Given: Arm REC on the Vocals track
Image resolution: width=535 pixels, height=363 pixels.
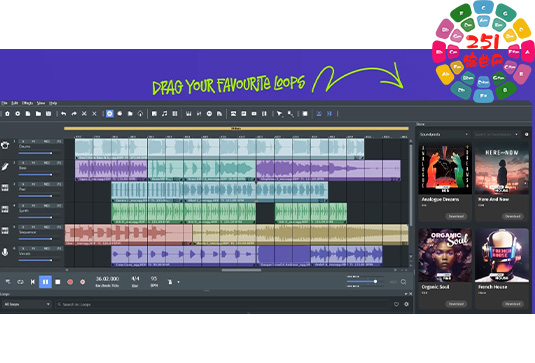Looking at the screenshot, I should coord(47,249).
